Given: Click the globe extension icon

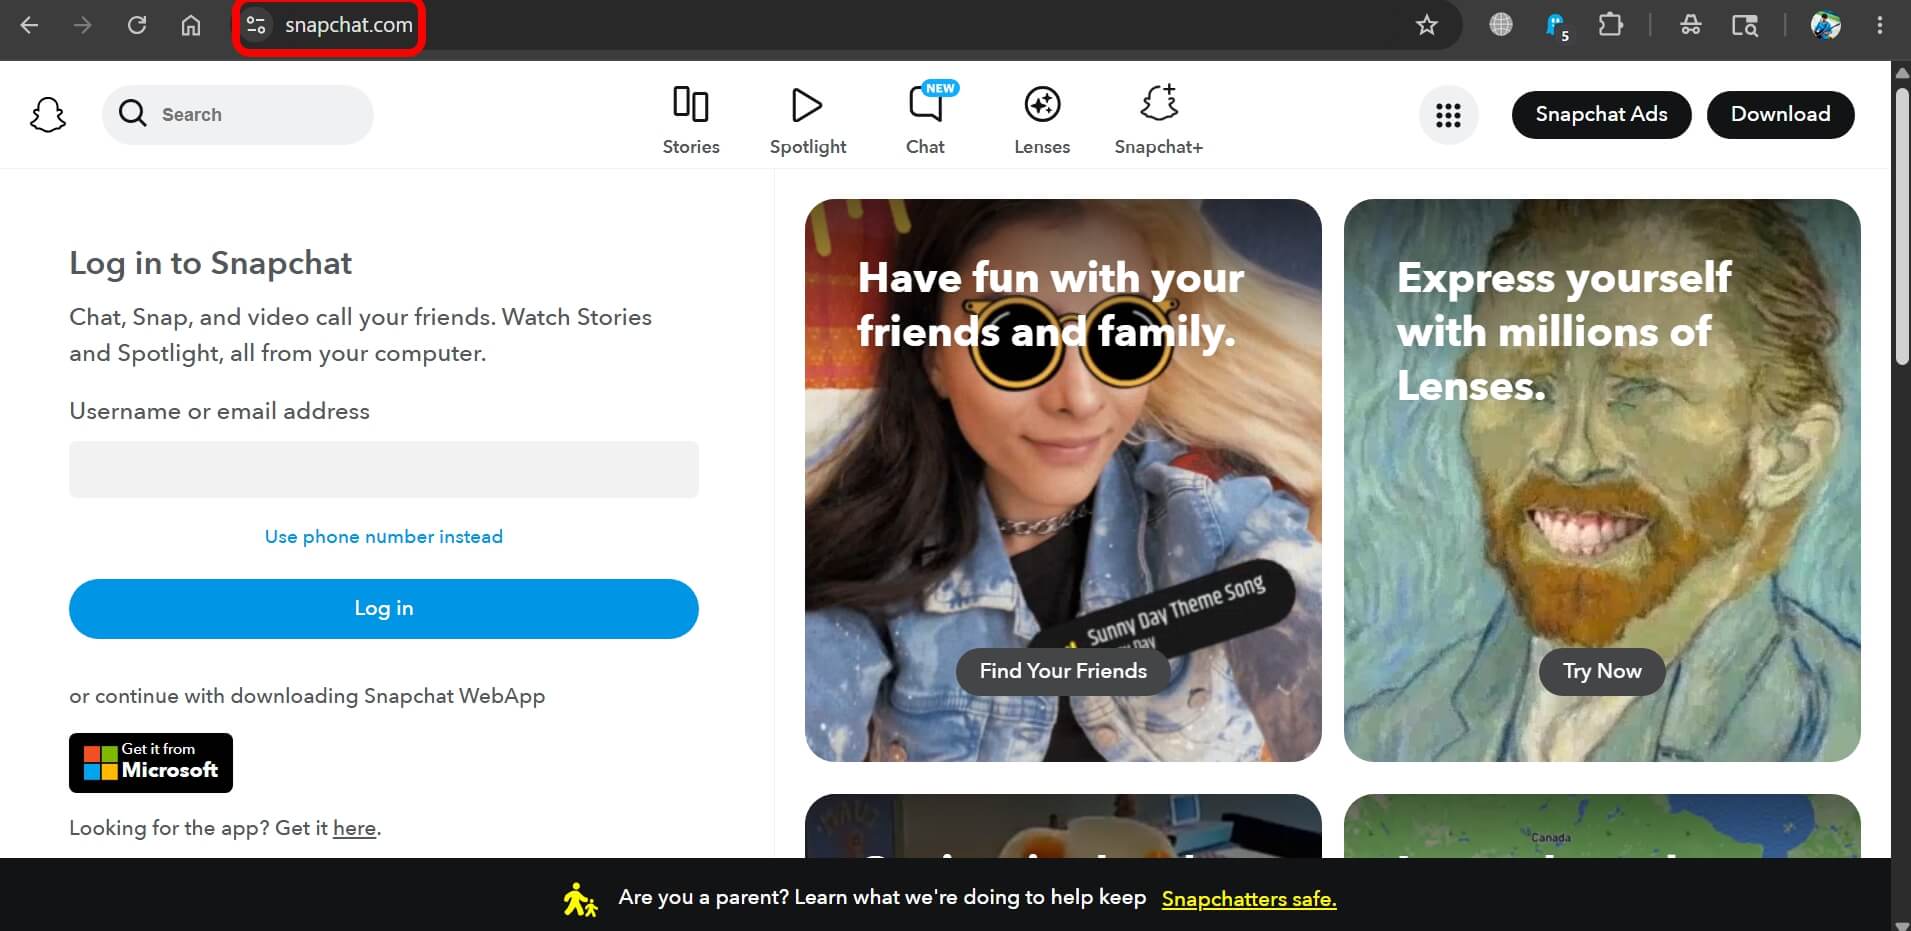Looking at the screenshot, I should pos(1501,25).
